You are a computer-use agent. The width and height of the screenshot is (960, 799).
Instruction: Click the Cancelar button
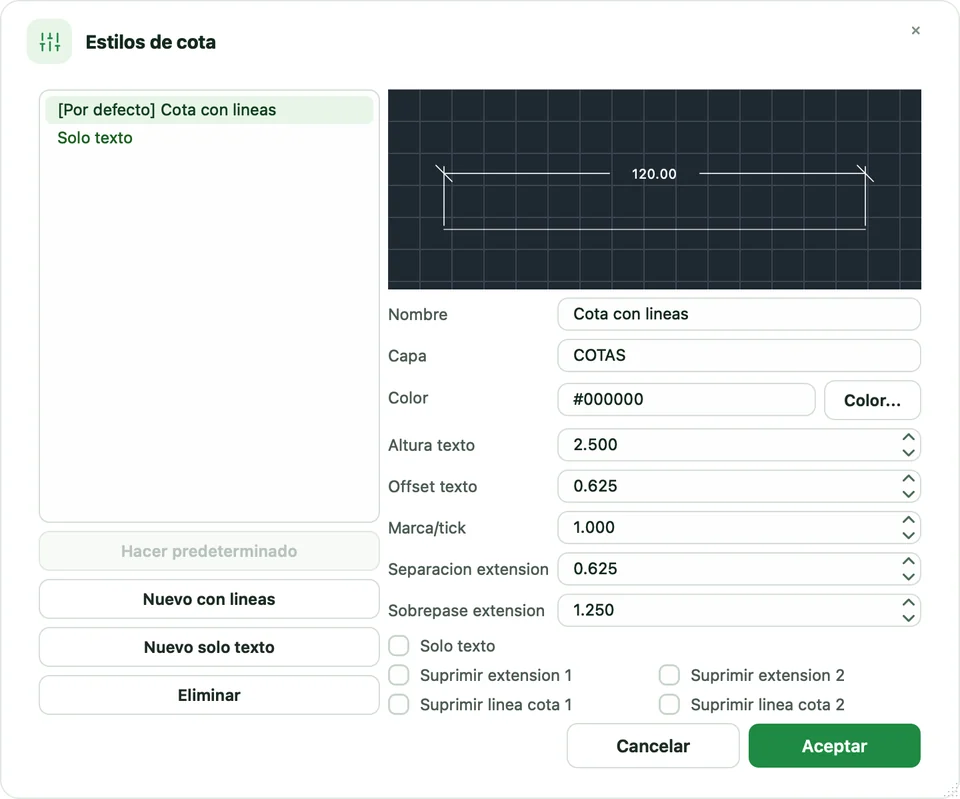653,746
